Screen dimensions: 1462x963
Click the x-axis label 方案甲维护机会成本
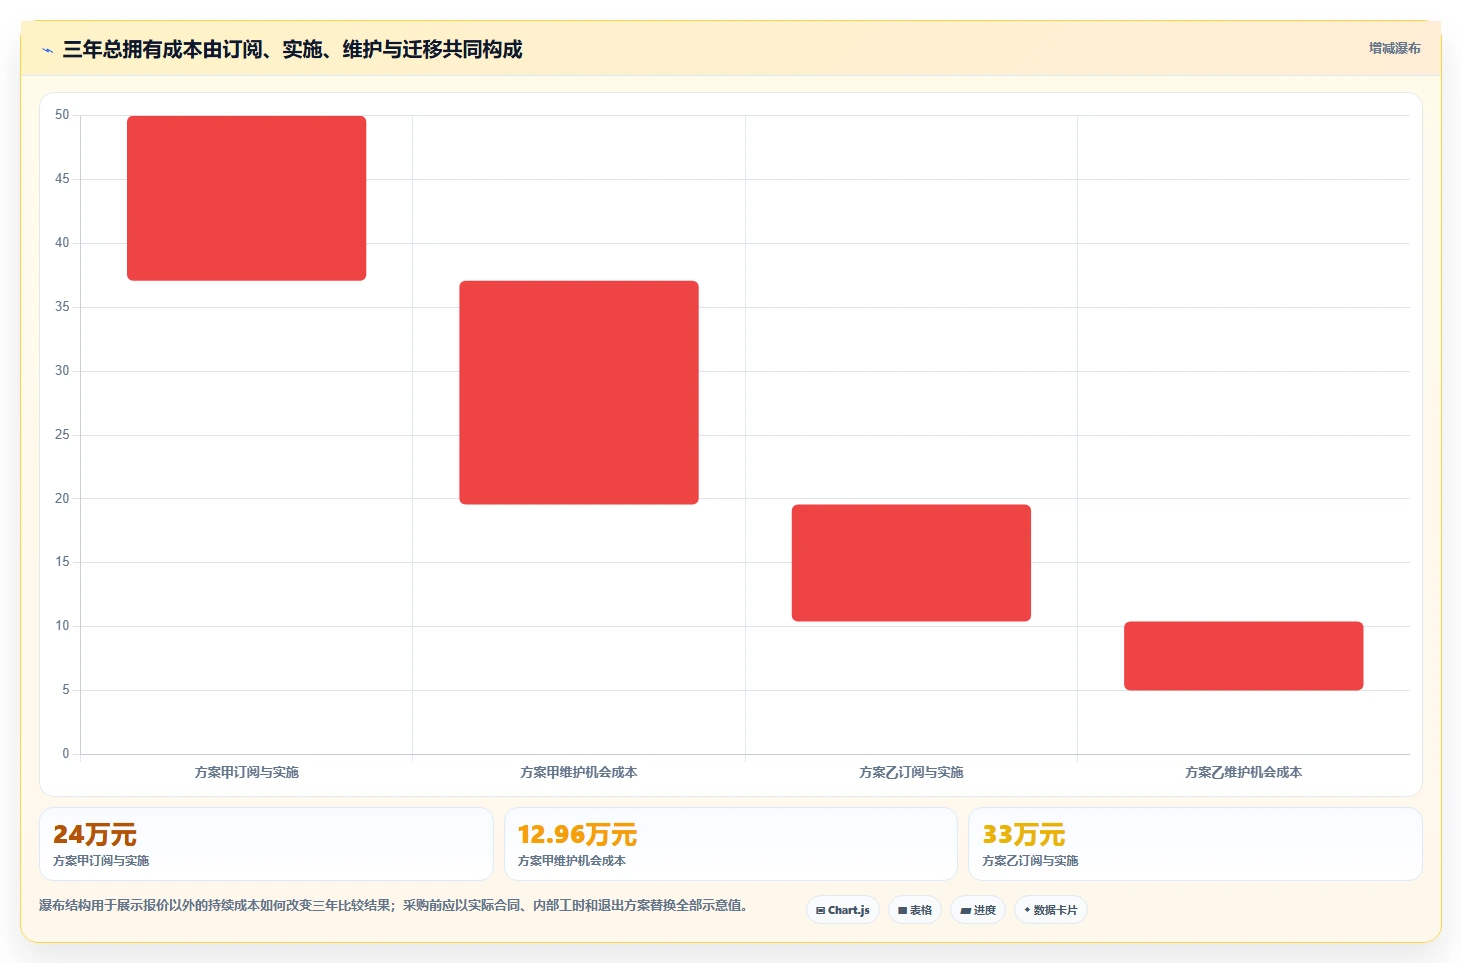pos(579,772)
